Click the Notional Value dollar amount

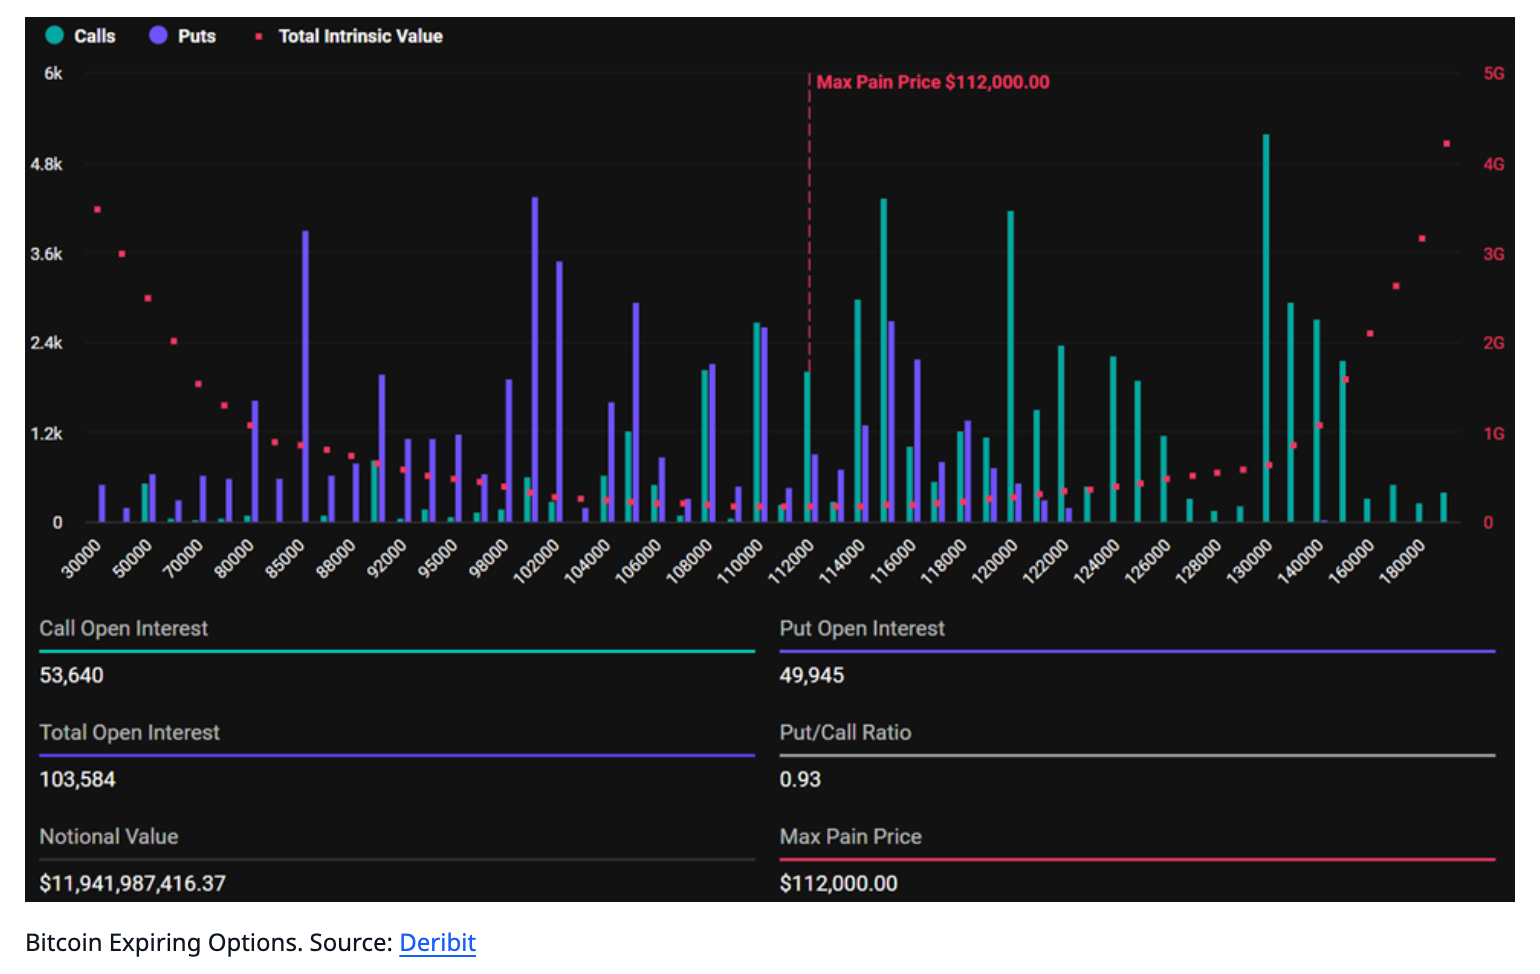133,883
